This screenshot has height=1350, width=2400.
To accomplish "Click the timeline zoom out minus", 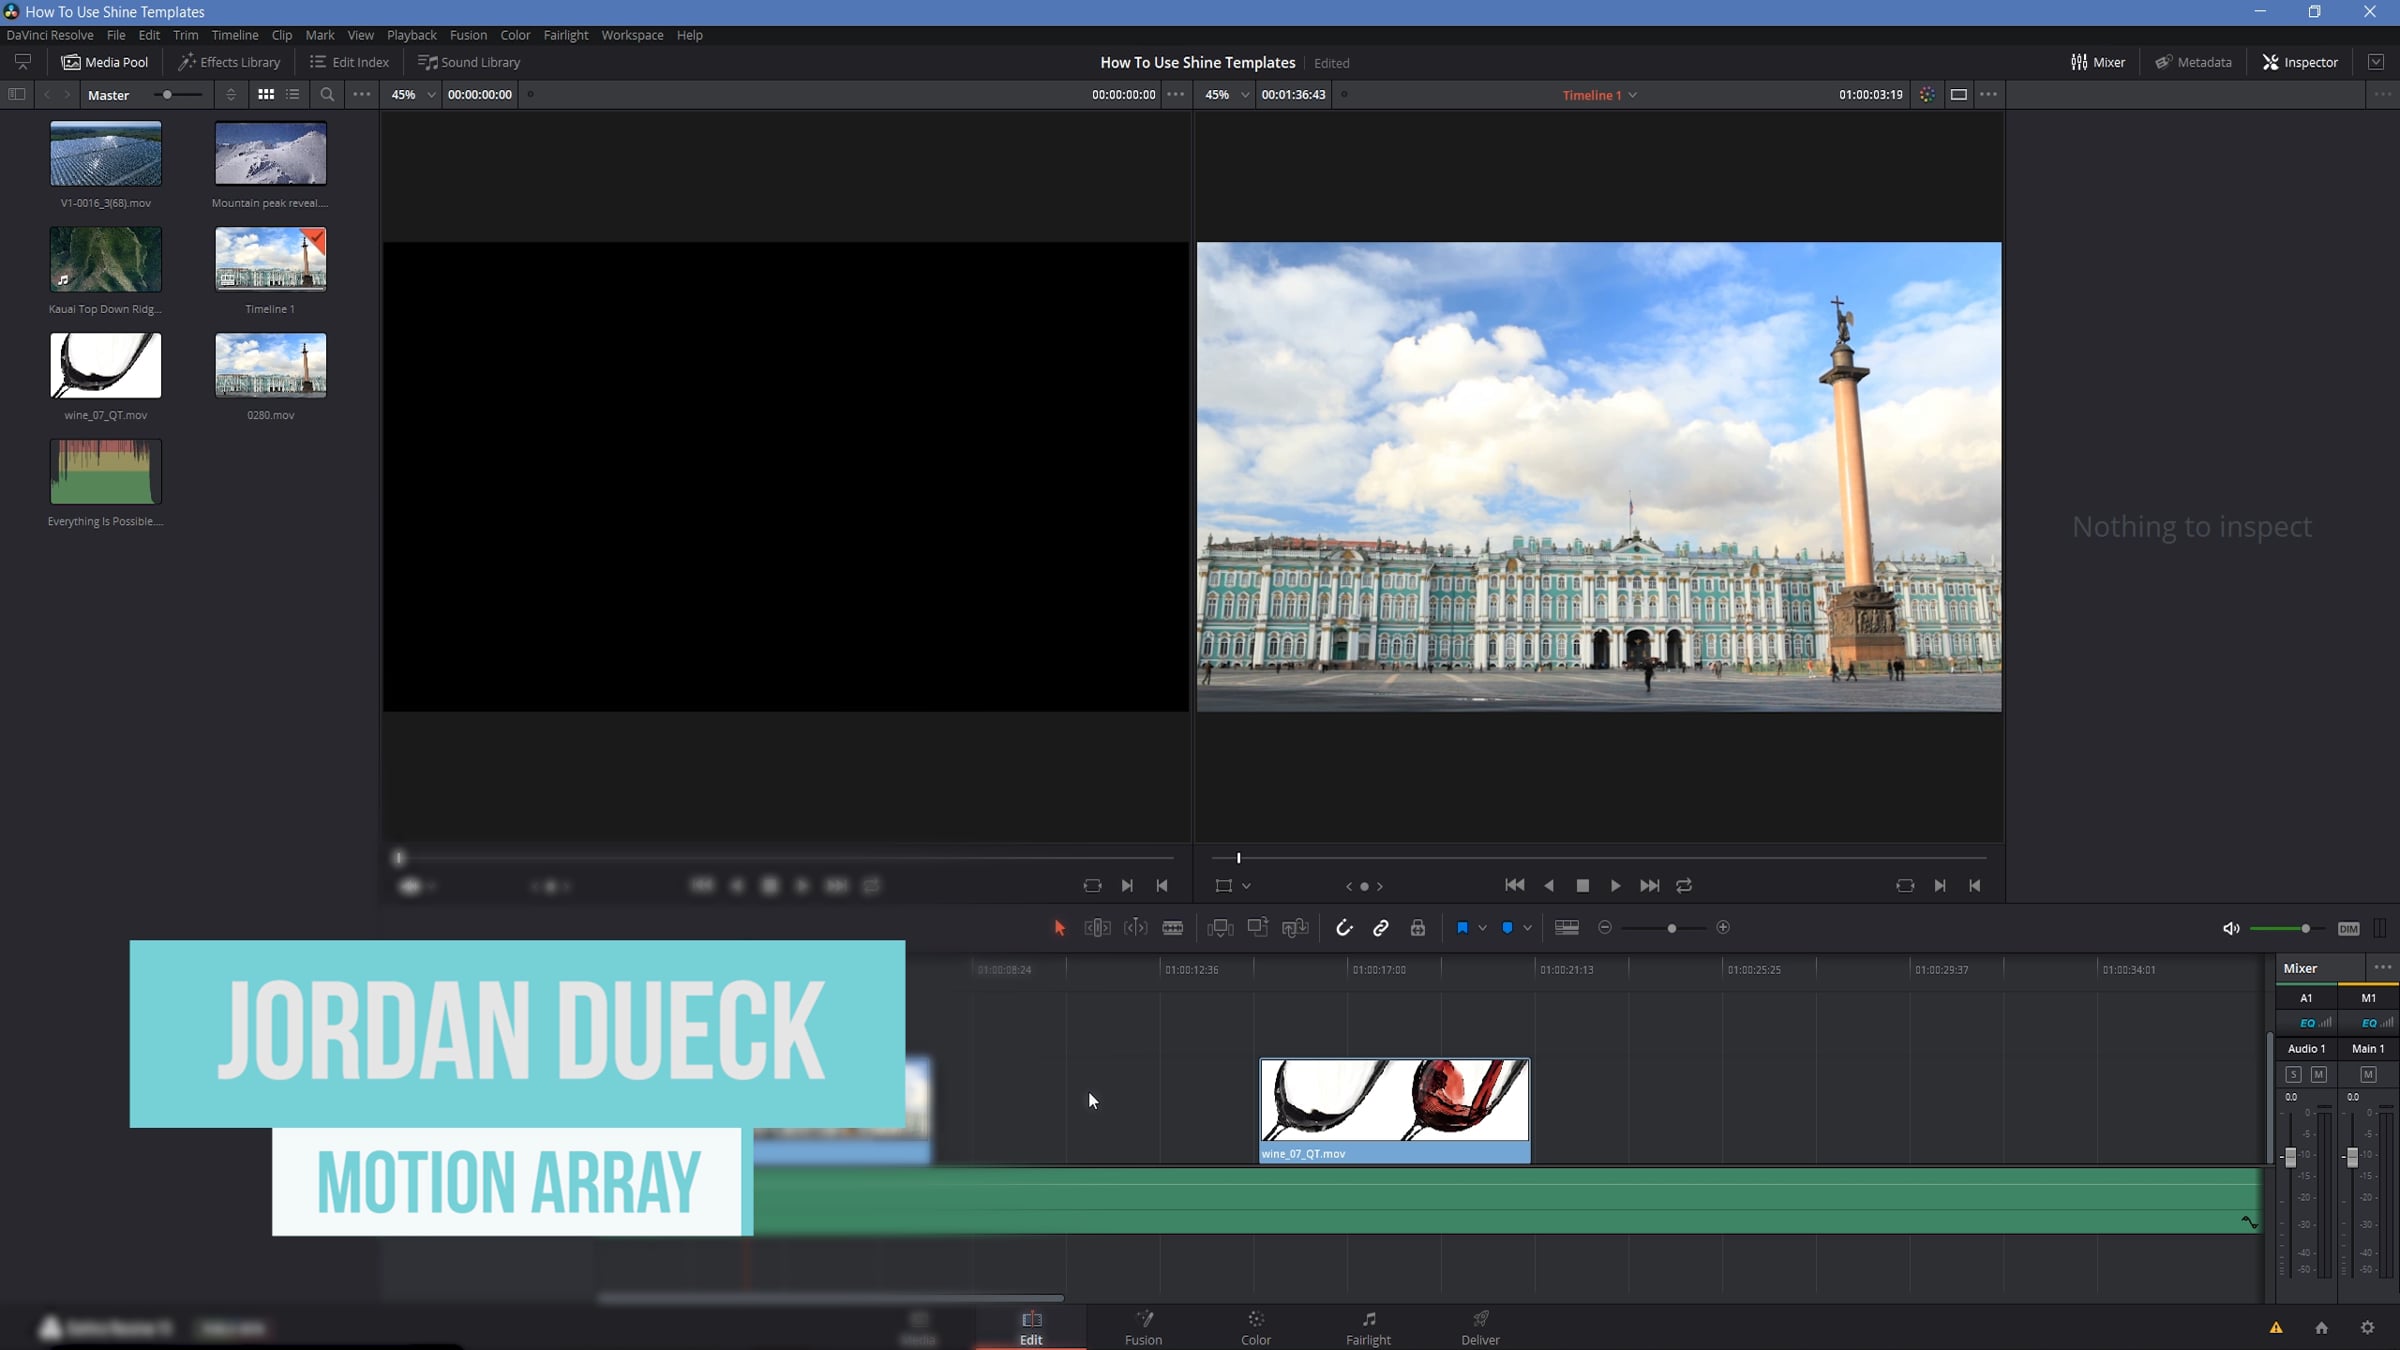I will coord(1605,928).
